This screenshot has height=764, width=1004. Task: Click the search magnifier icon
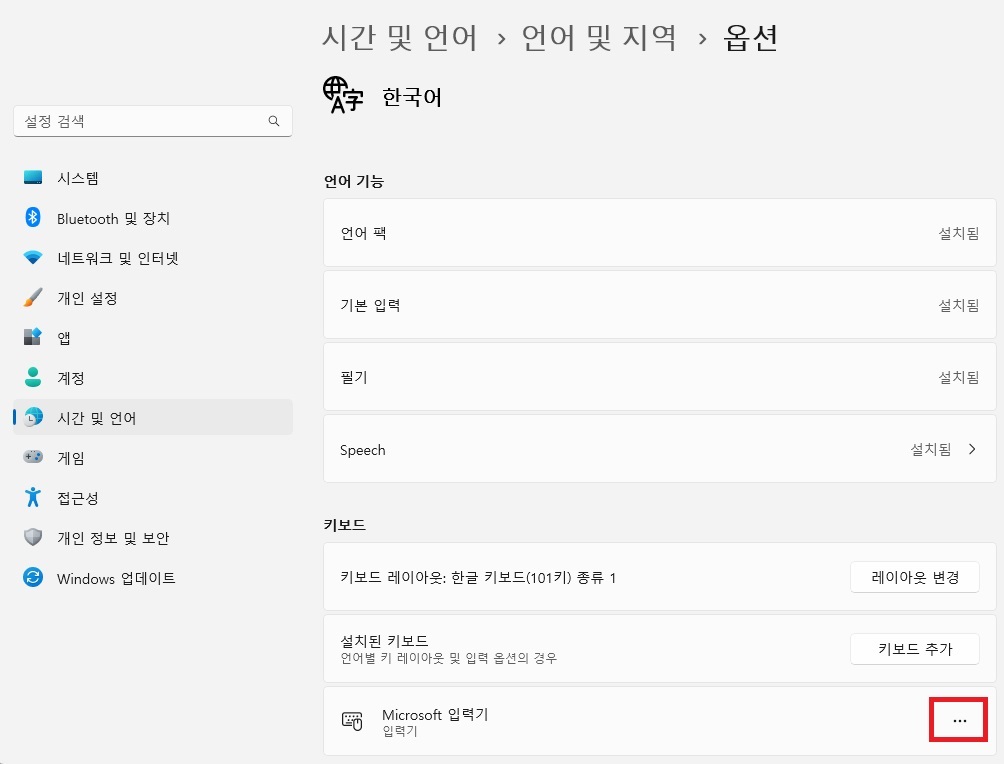[274, 121]
